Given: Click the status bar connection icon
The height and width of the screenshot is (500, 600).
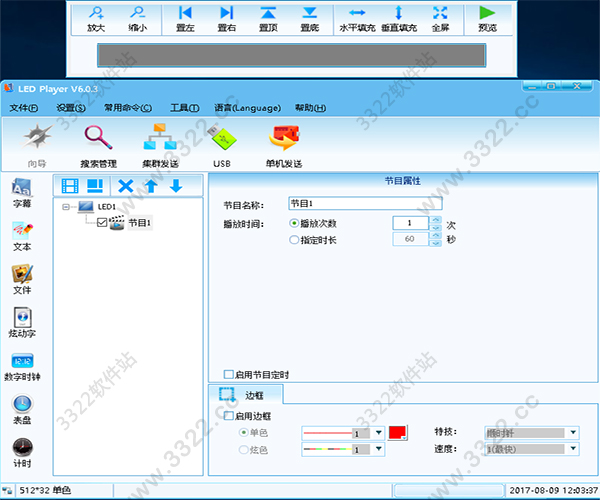Looking at the screenshot, I should 7,490.
